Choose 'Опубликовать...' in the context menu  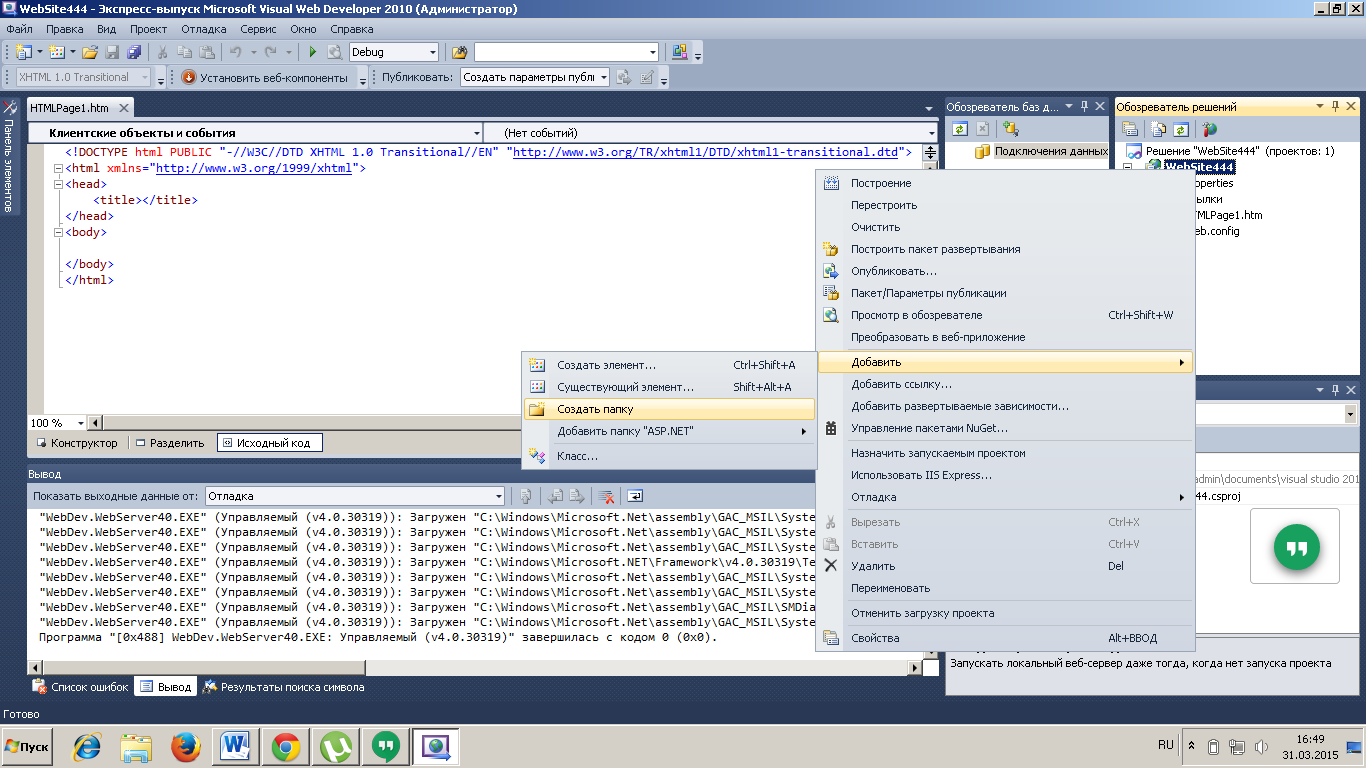click(x=1006, y=271)
